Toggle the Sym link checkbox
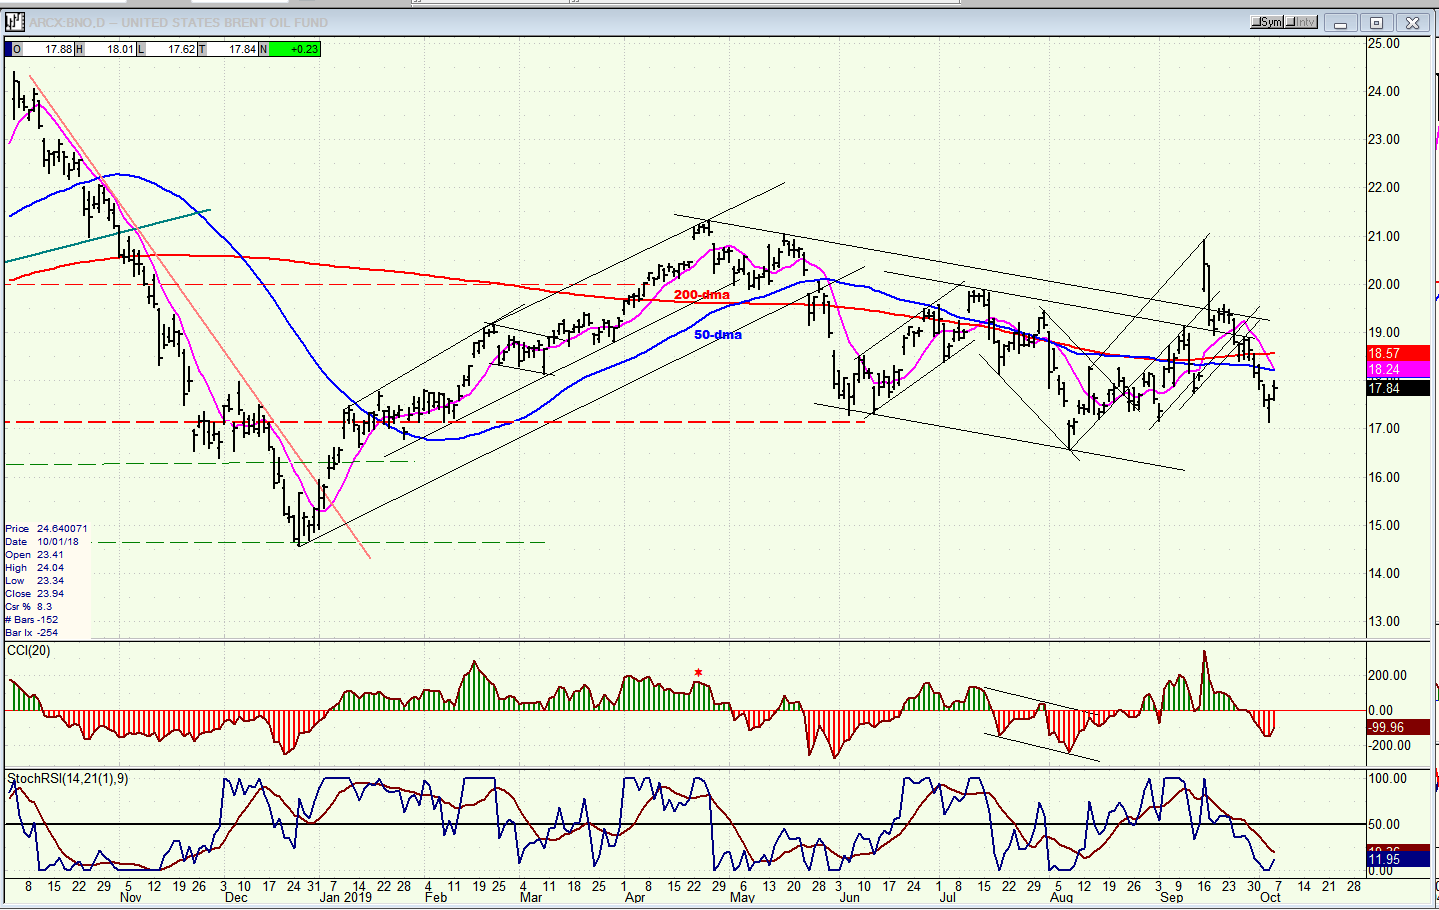The image size is (1439, 910). click(x=1268, y=22)
